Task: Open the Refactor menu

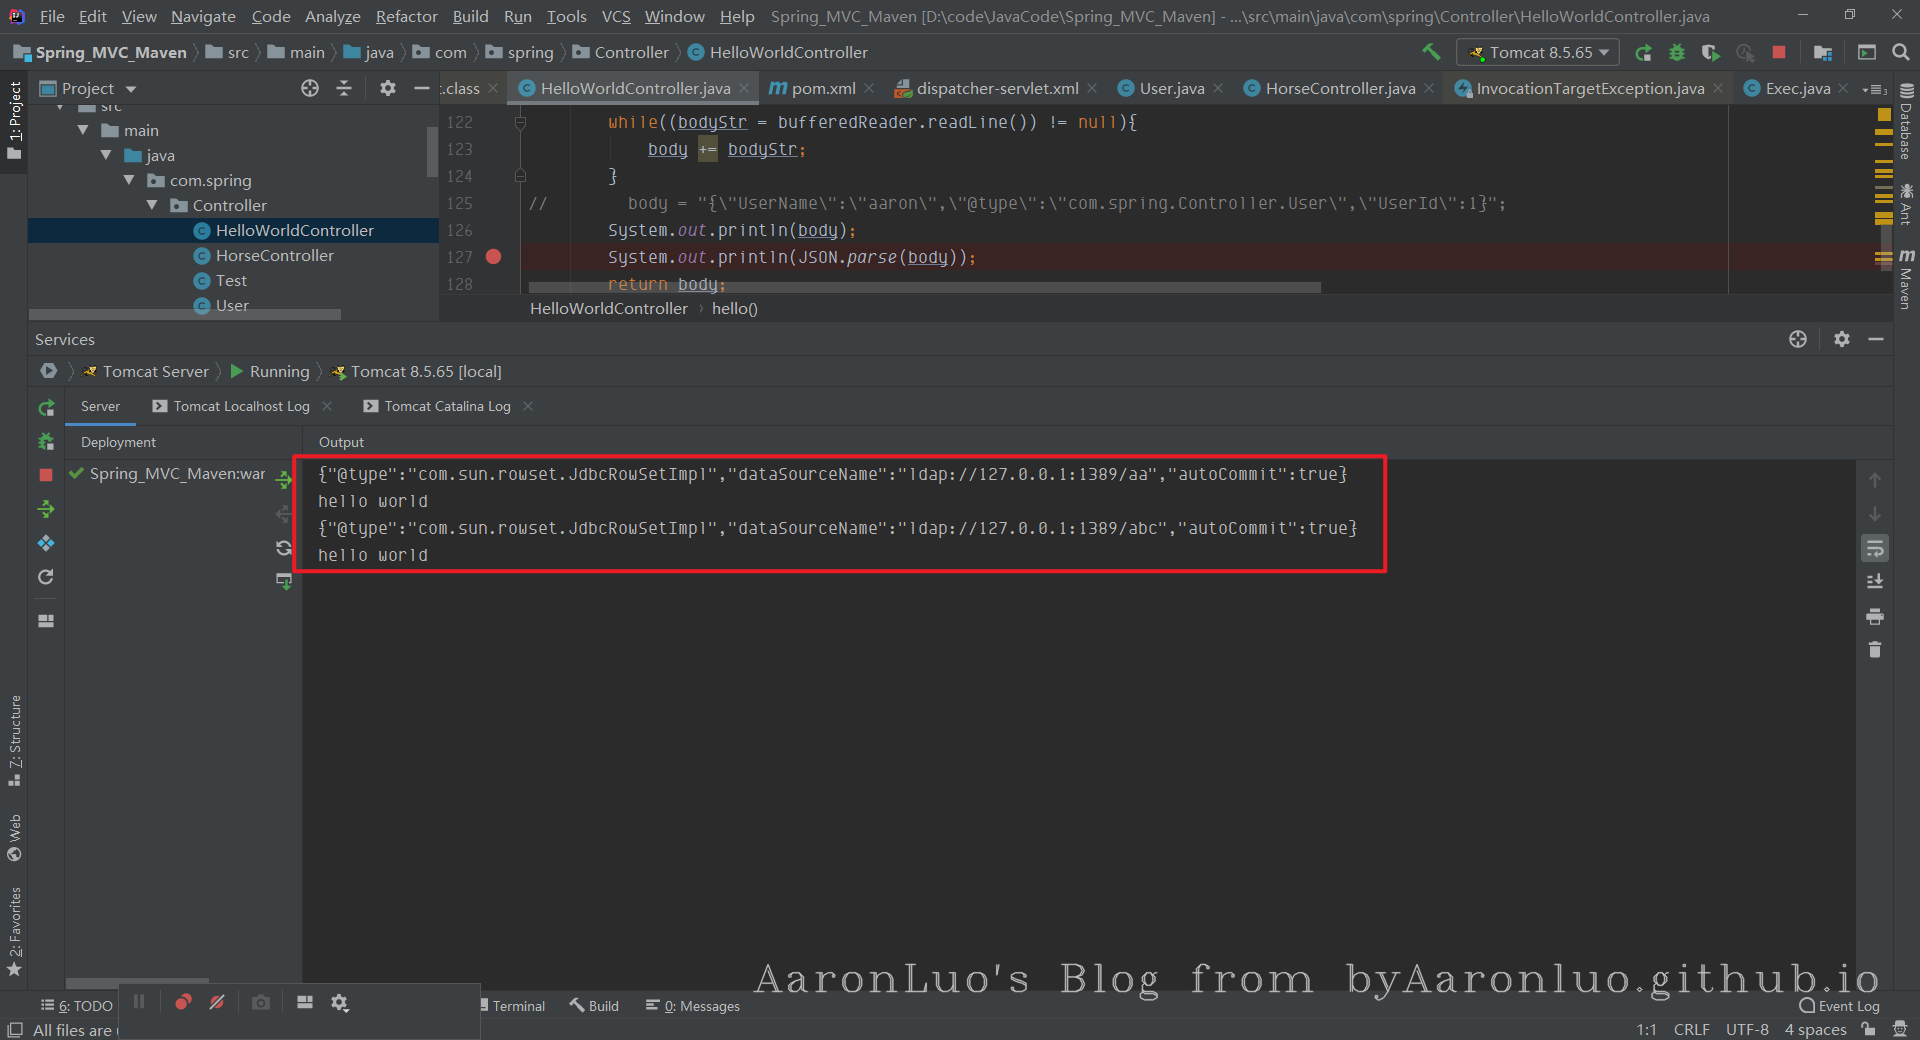Action: [x=406, y=16]
